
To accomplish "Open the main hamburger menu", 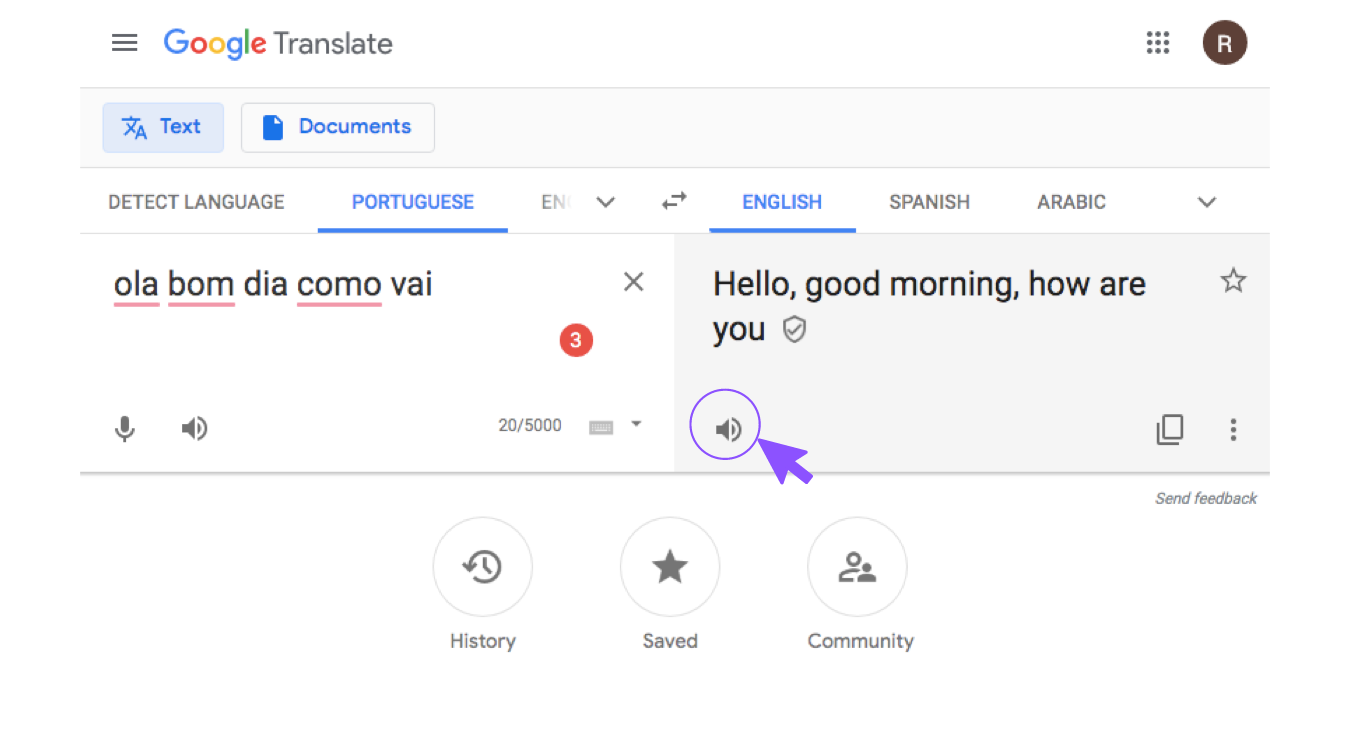I will [x=124, y=43].
